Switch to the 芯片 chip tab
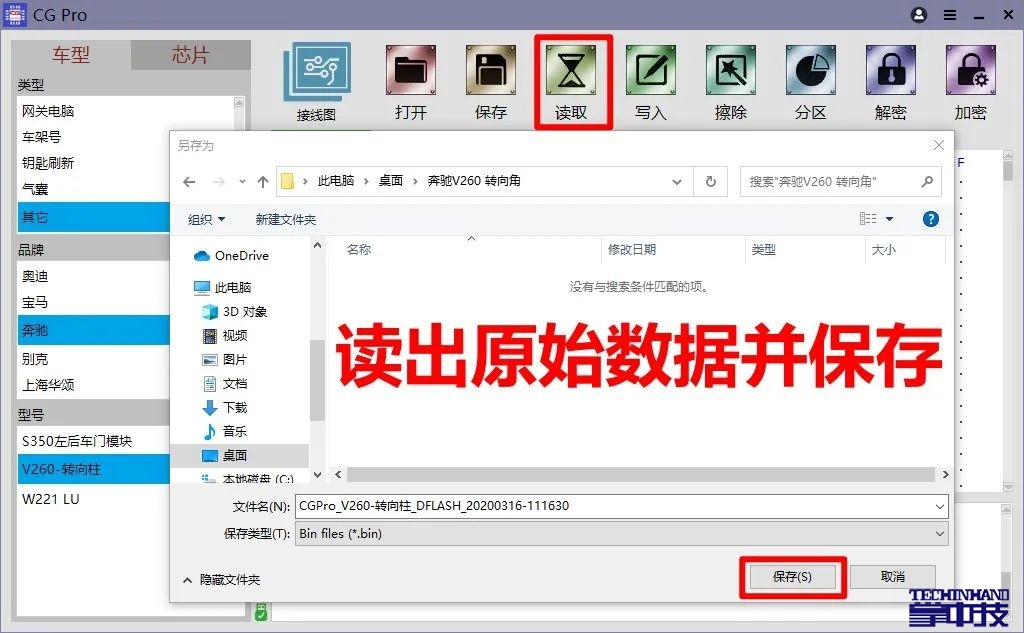Viewport: 1024px width, 633px height. [x=190, y=55]
